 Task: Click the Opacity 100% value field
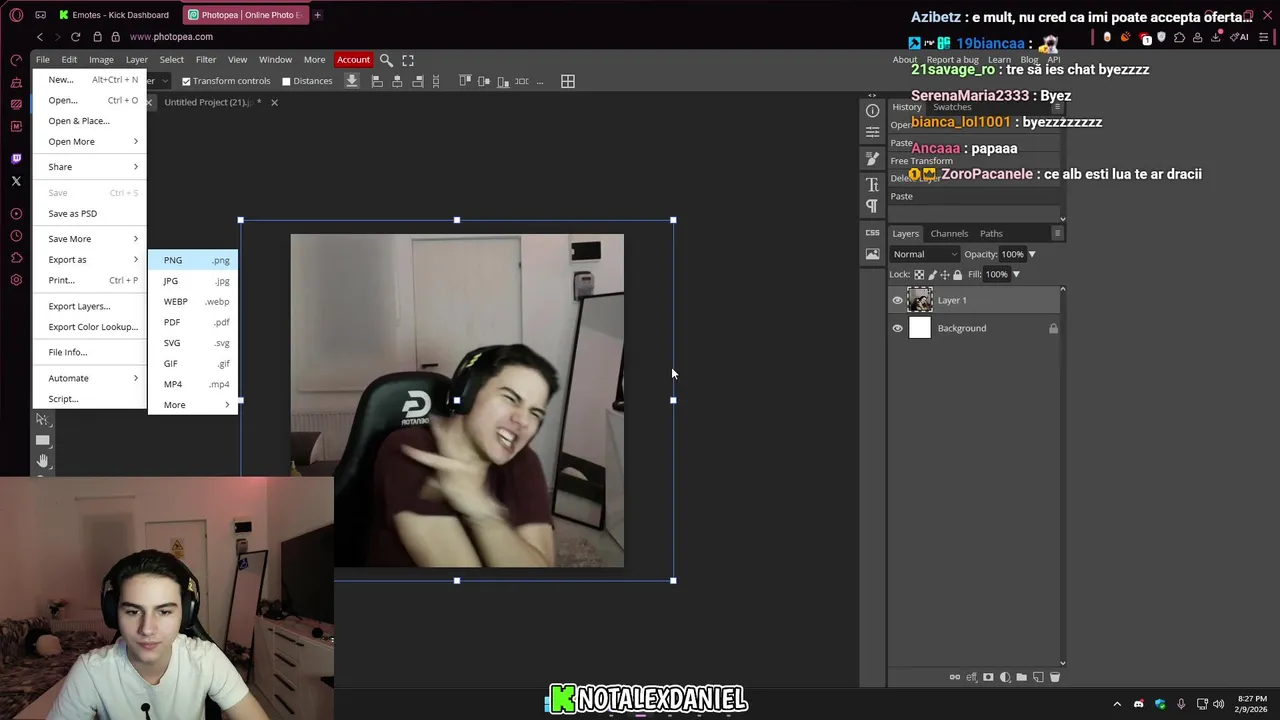tap(1012, 254)
